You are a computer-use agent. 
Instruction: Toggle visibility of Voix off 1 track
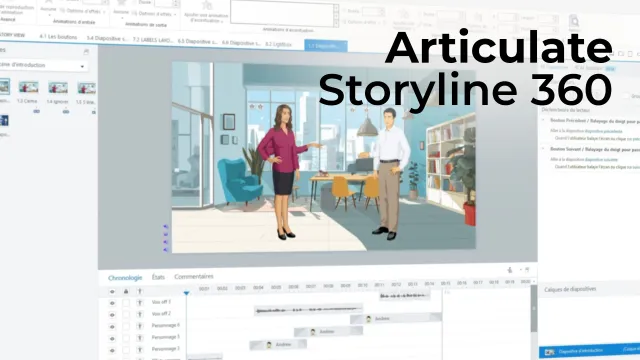pyautogui.click(x=112, y=303)
